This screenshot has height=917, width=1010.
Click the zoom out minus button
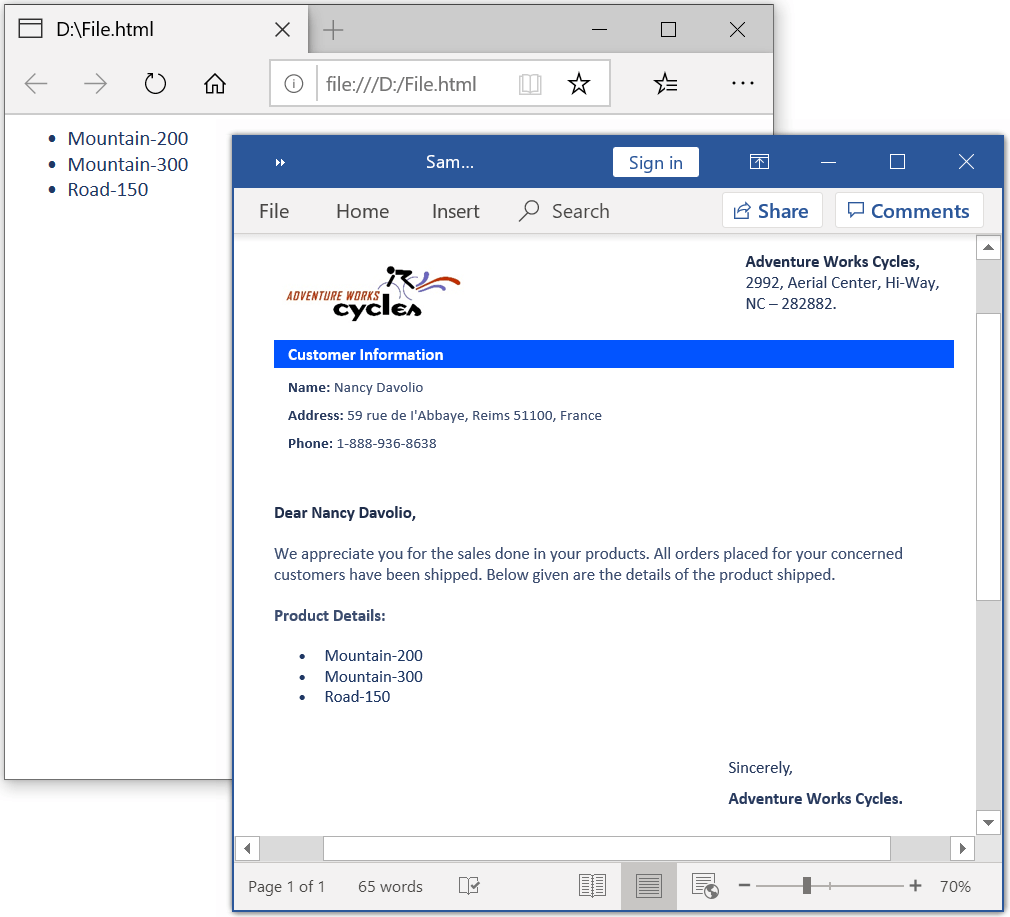(745, 886)
